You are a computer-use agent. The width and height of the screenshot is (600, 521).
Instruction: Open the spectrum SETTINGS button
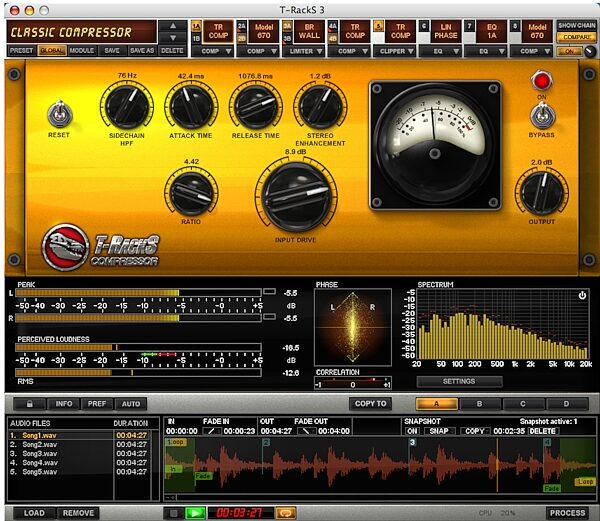[x=459, y=381]
